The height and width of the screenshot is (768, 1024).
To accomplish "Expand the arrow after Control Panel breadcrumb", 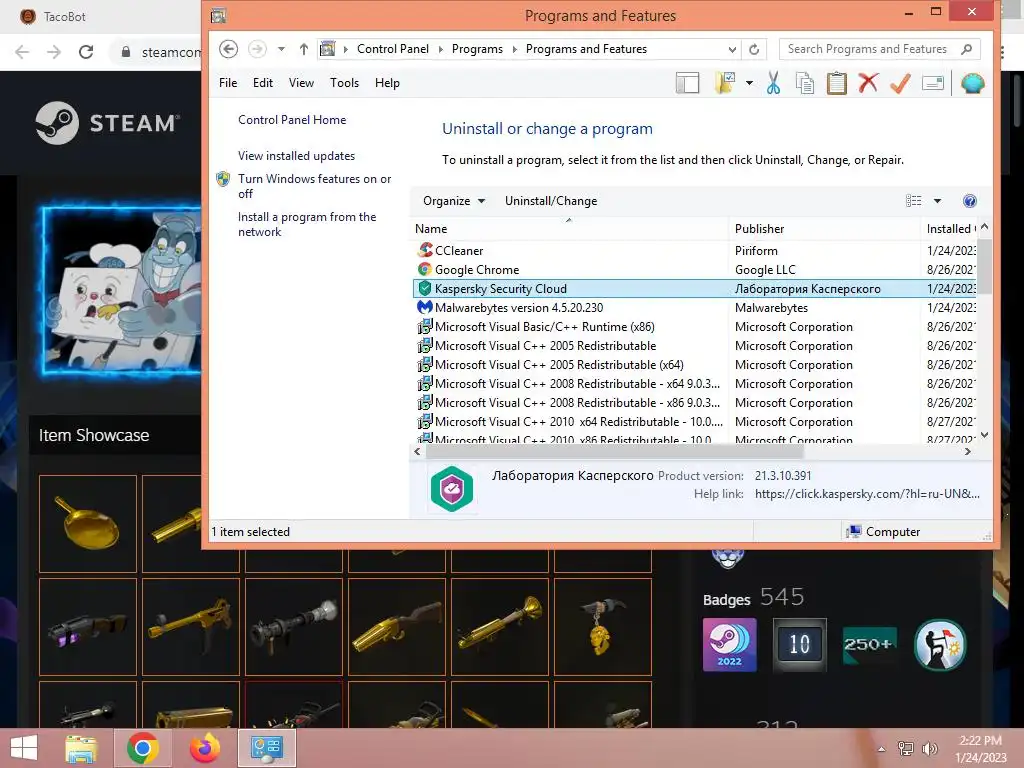I will tap(441, 50).
